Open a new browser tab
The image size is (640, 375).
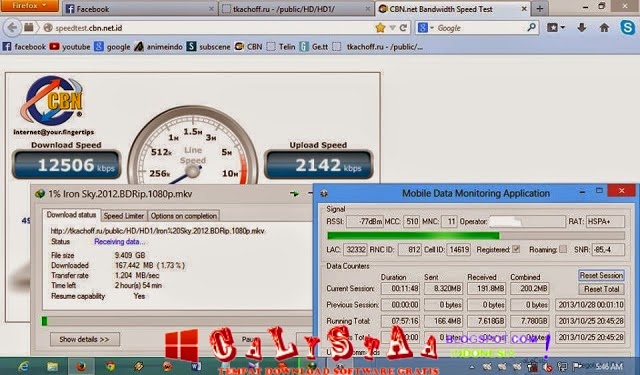point(540,9)
